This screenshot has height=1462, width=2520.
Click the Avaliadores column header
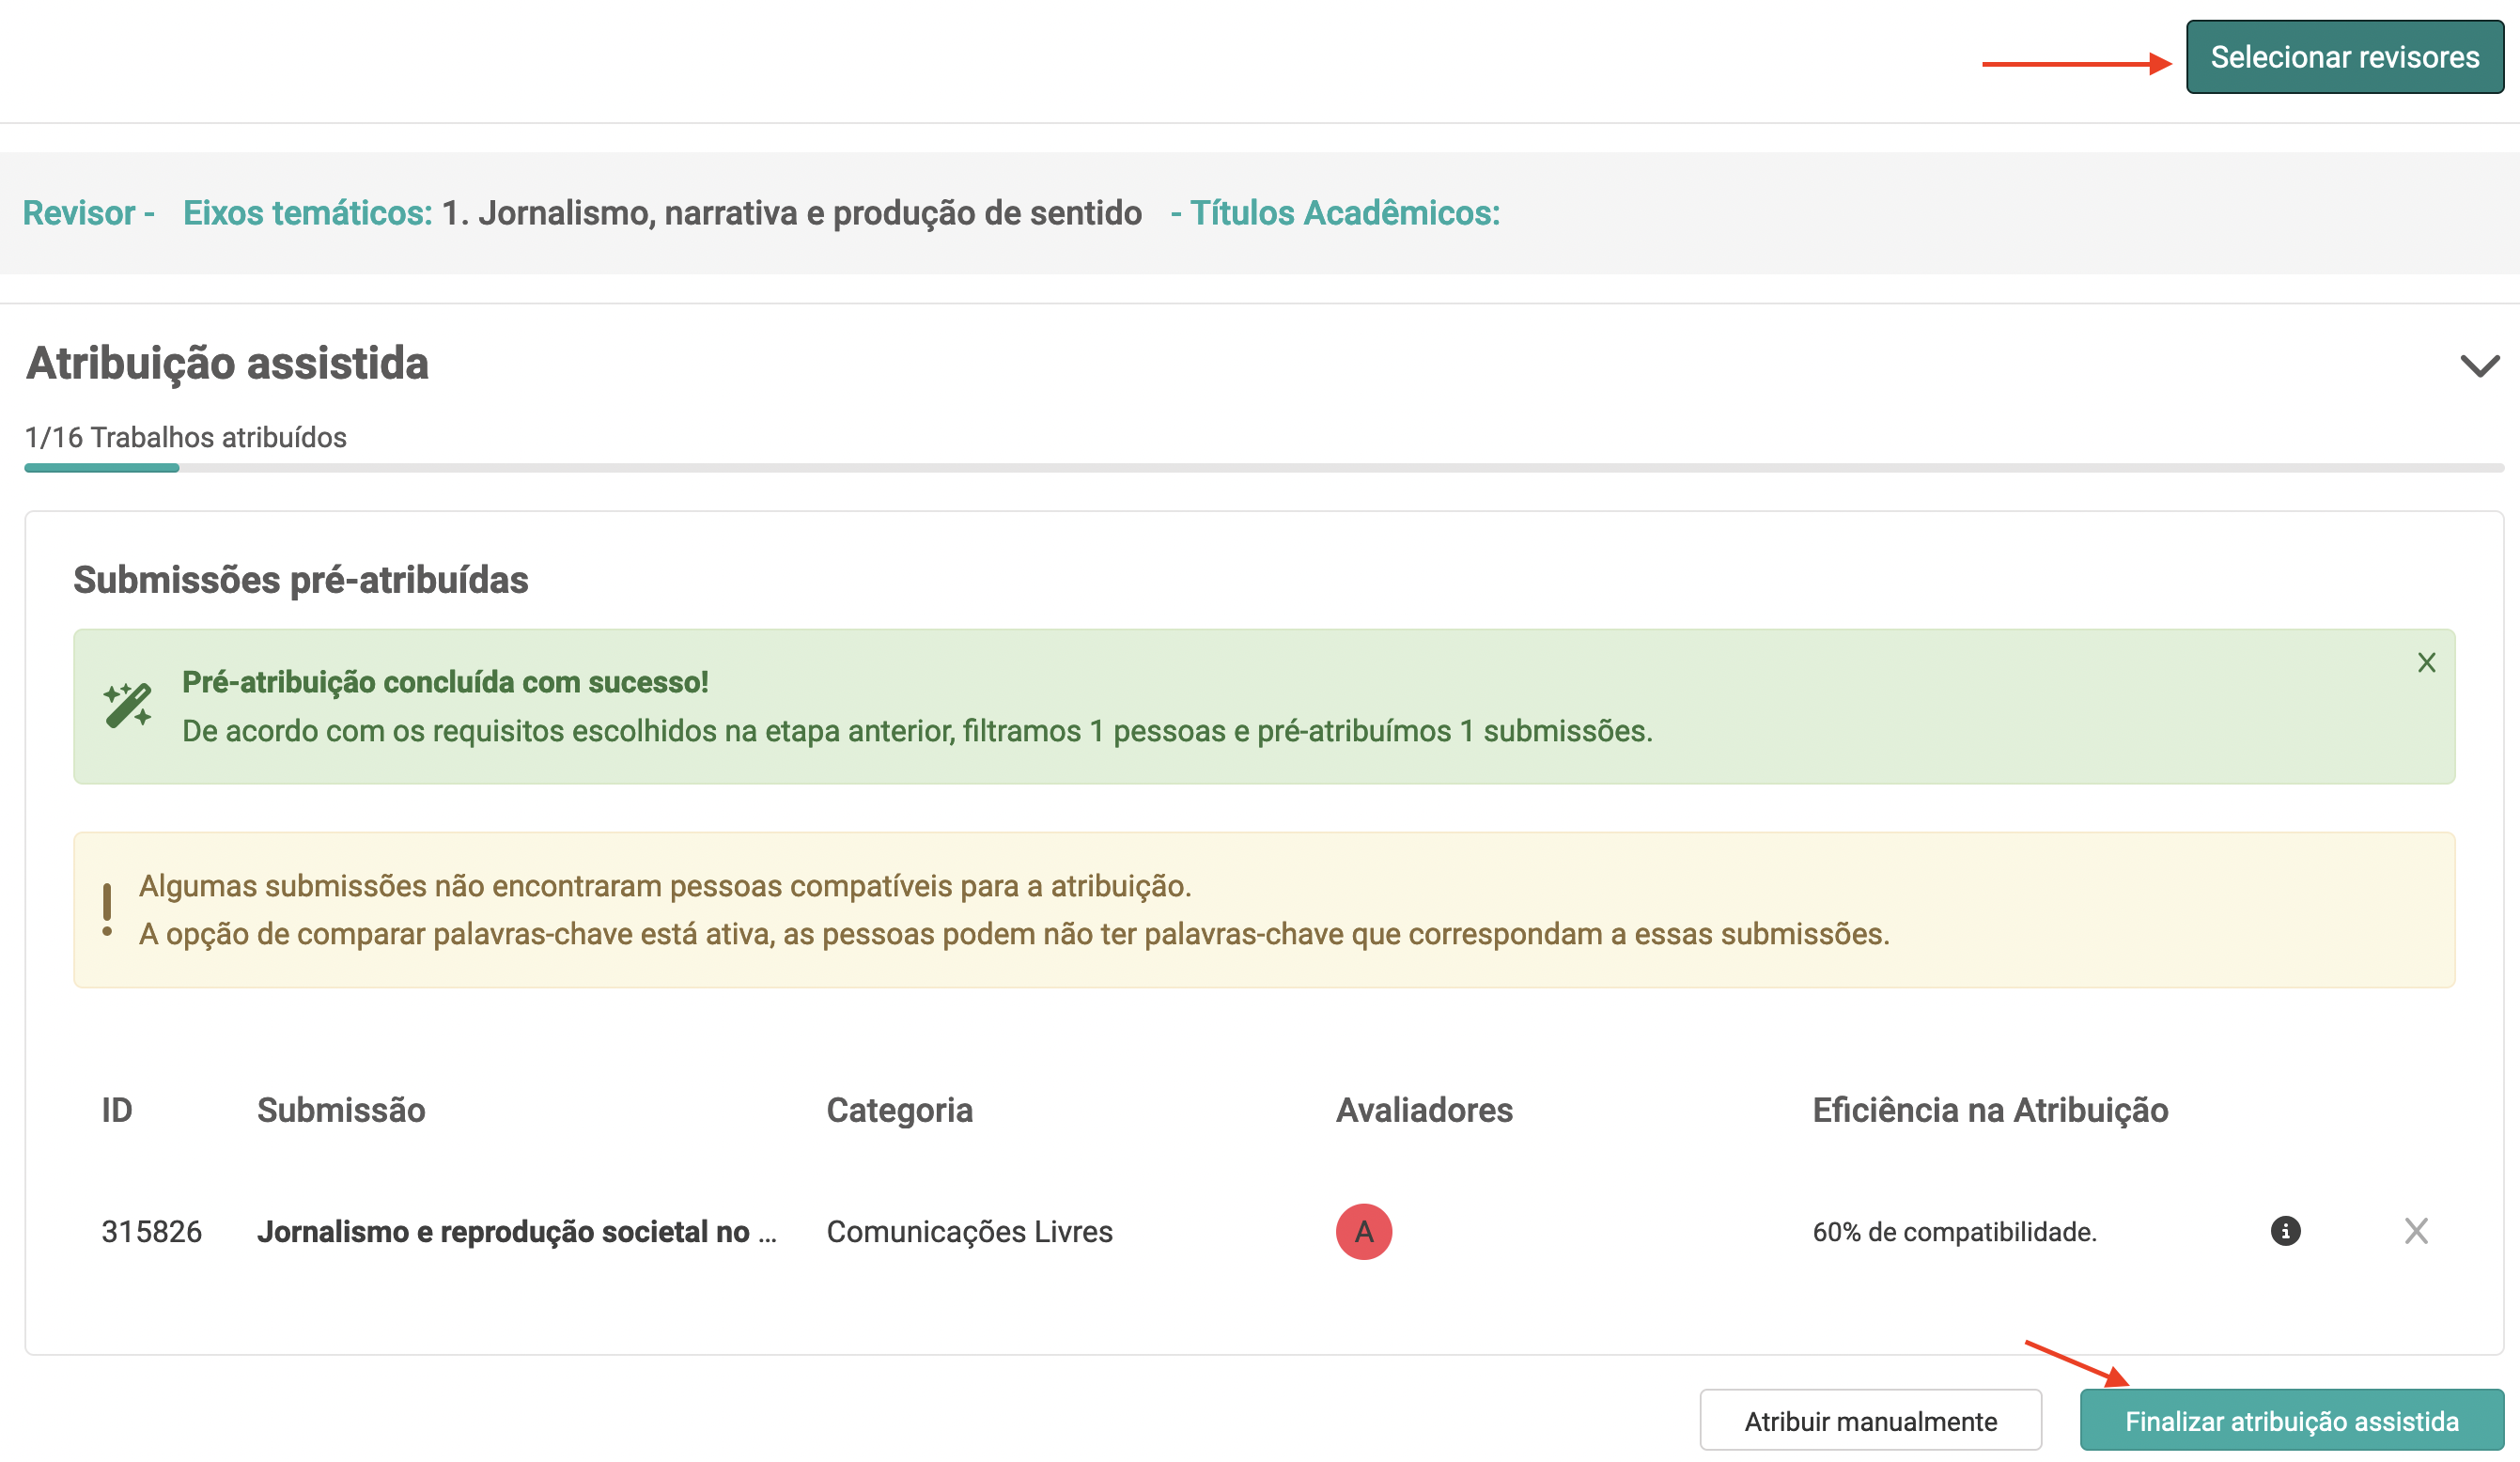coord(1424,1110)
